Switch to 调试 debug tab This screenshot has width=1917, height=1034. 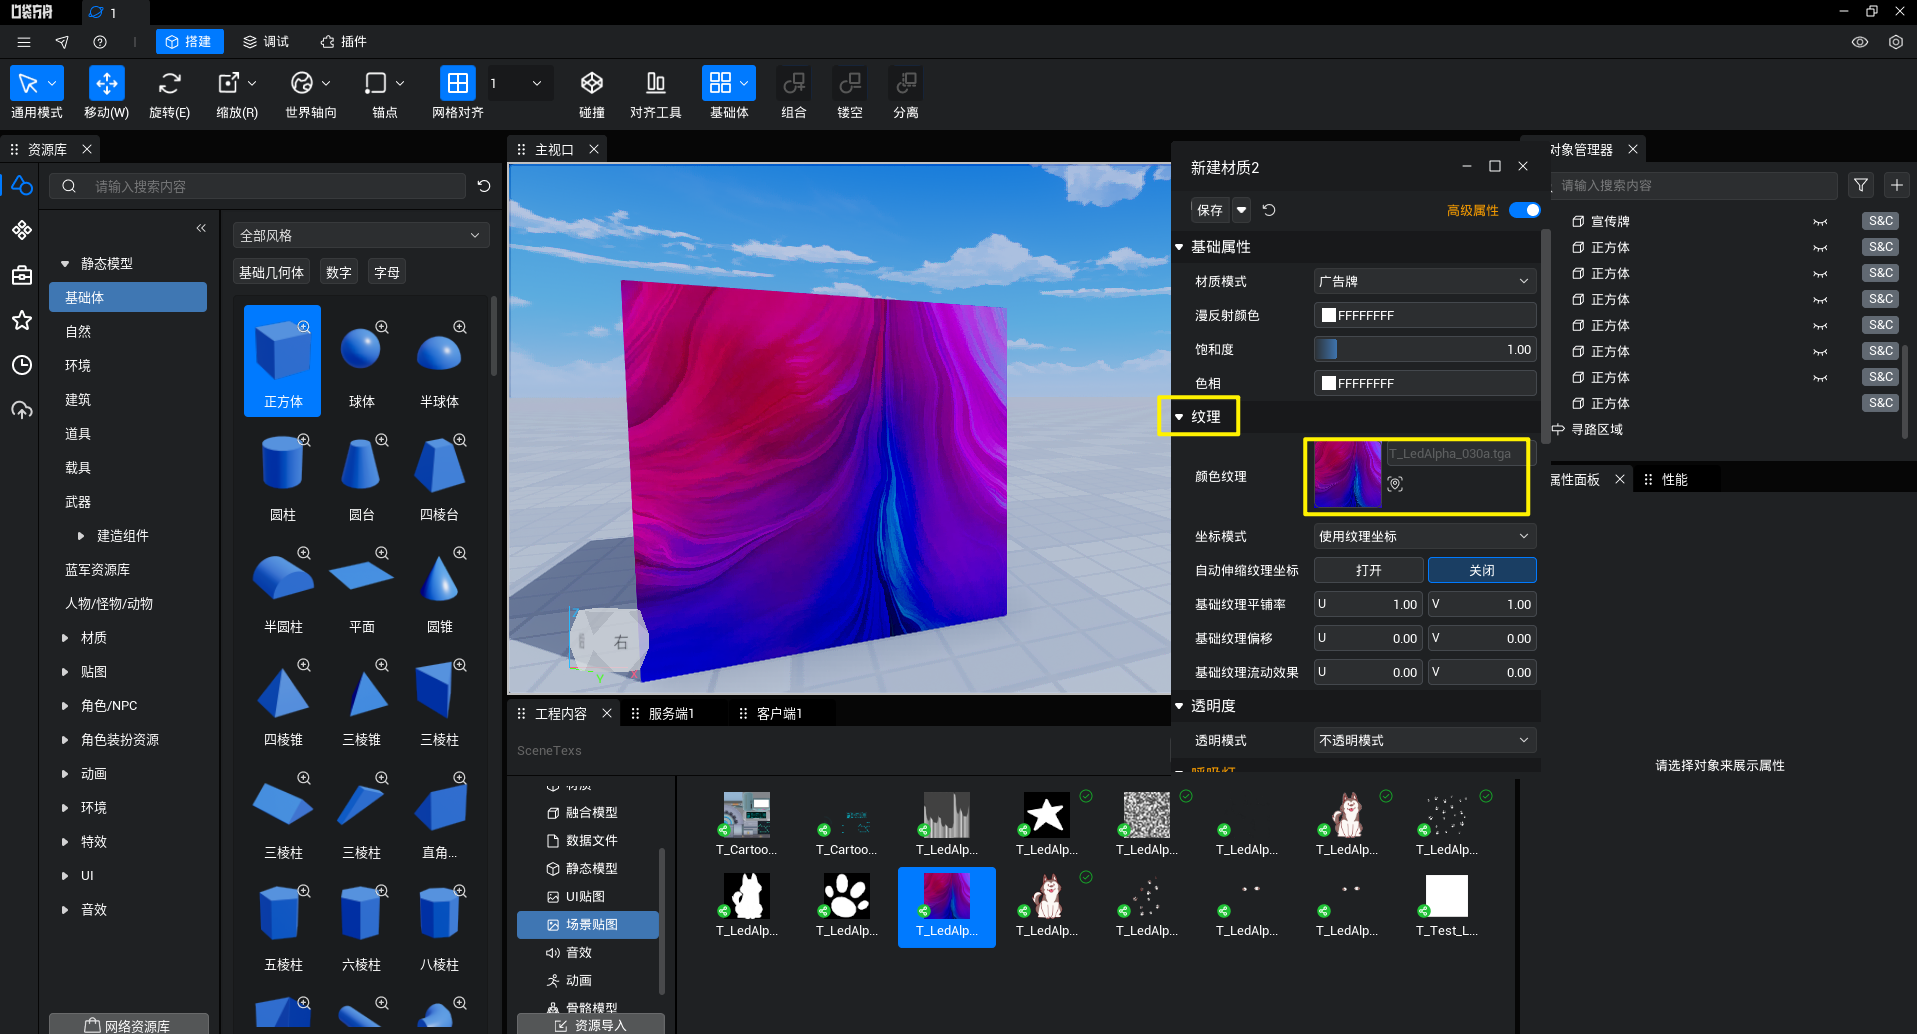pos(266,42)
